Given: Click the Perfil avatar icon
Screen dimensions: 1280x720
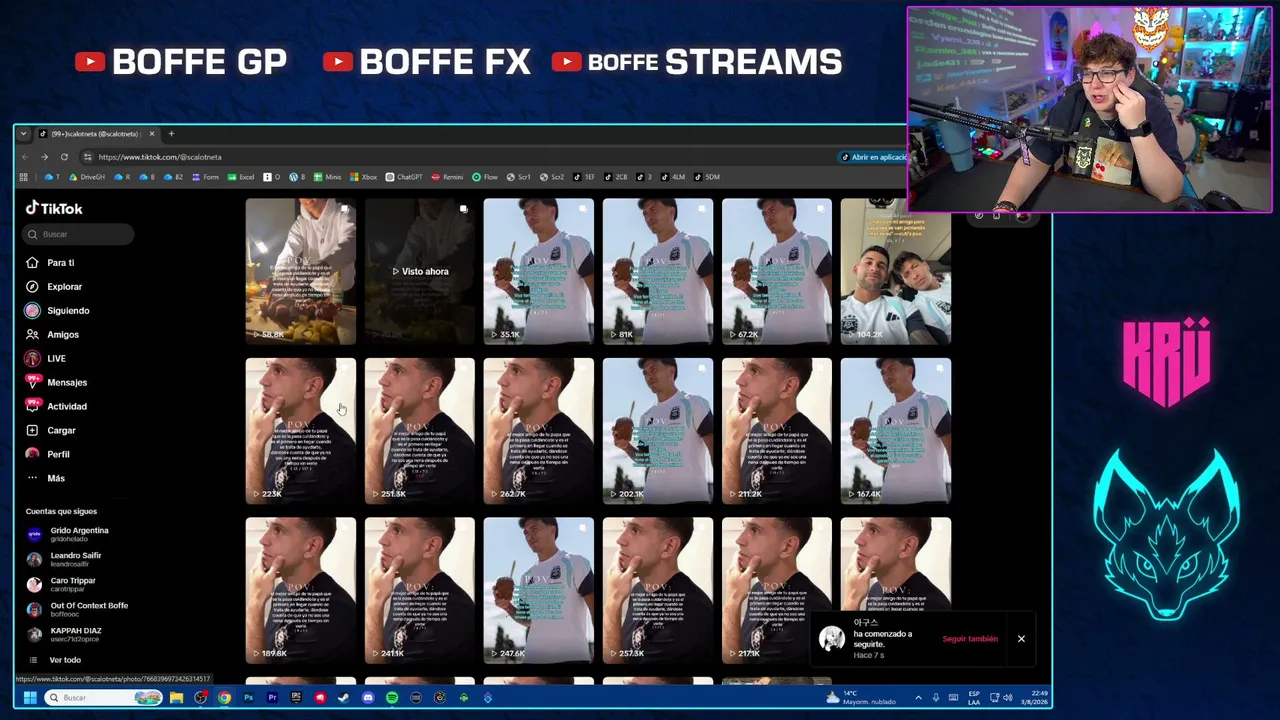Looking at the screenshot, I should click(x=32, y=454).
